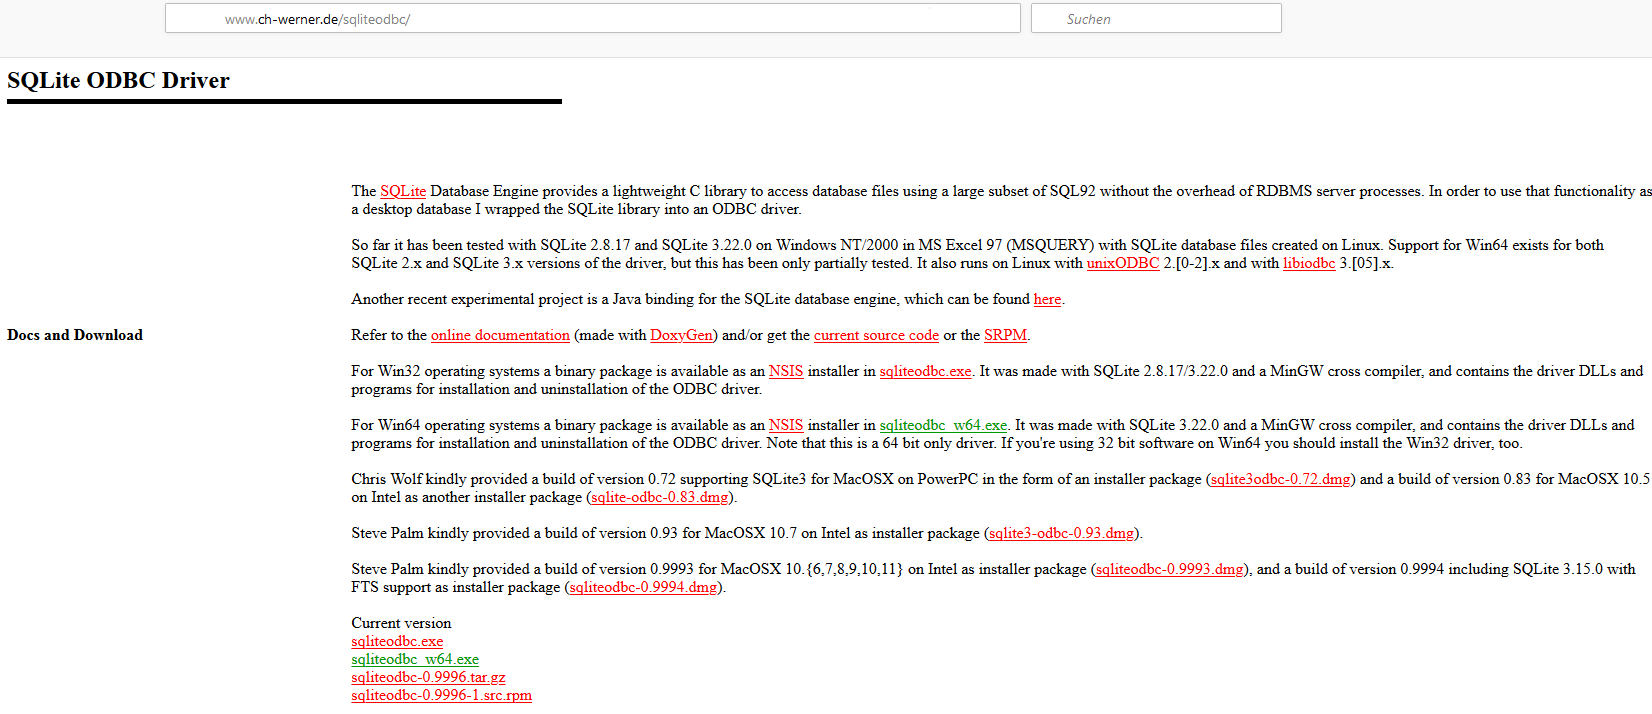Click the 'SQLite ODBC Driver' page heading
The width and height of the screenshot is (1652, 714).
[x=118, y=81]
